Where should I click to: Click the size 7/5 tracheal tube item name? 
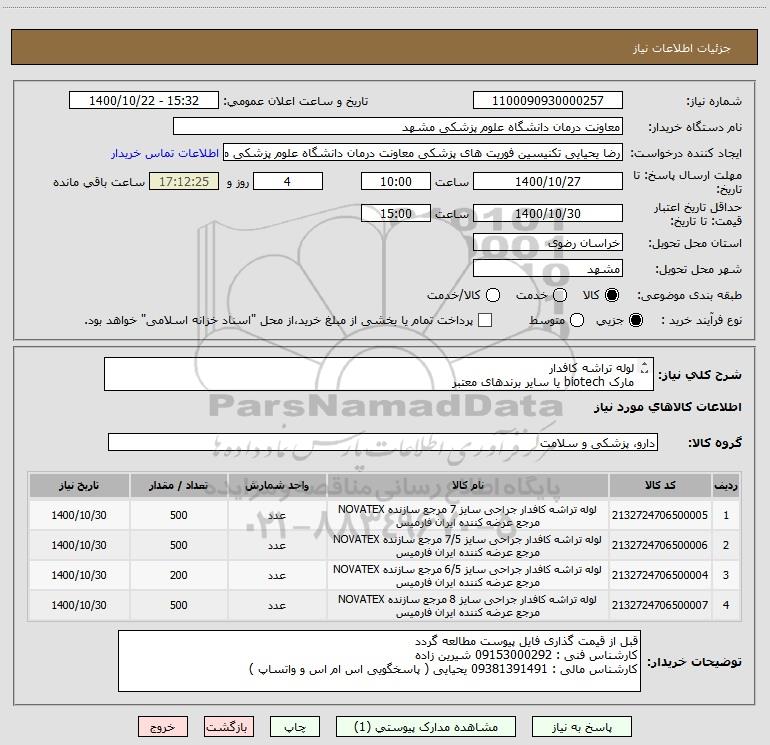[468, 546]
